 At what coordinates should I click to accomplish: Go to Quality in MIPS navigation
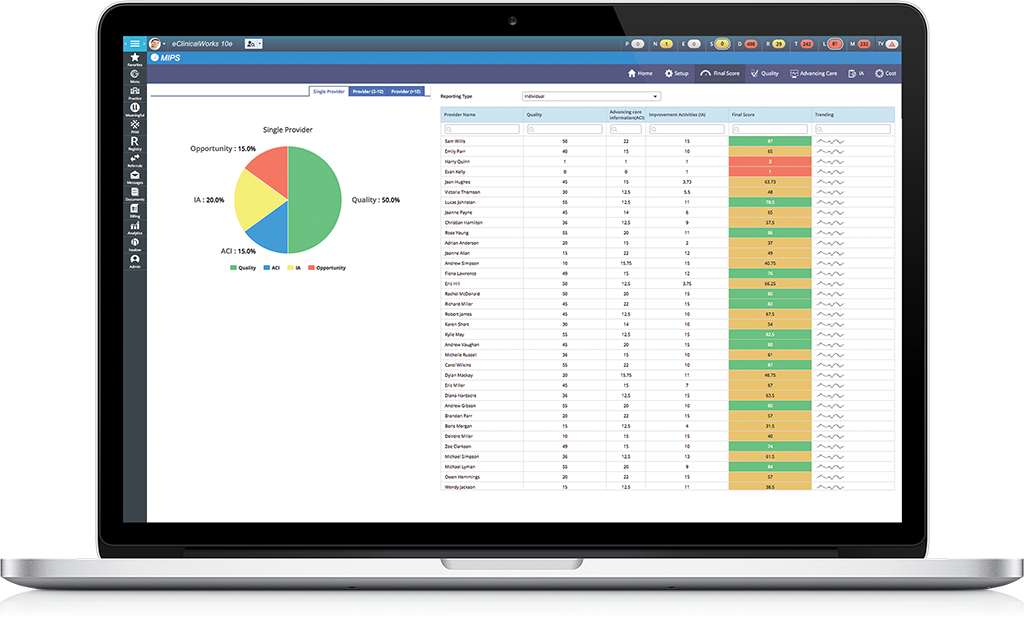click(x=765, y=73)
